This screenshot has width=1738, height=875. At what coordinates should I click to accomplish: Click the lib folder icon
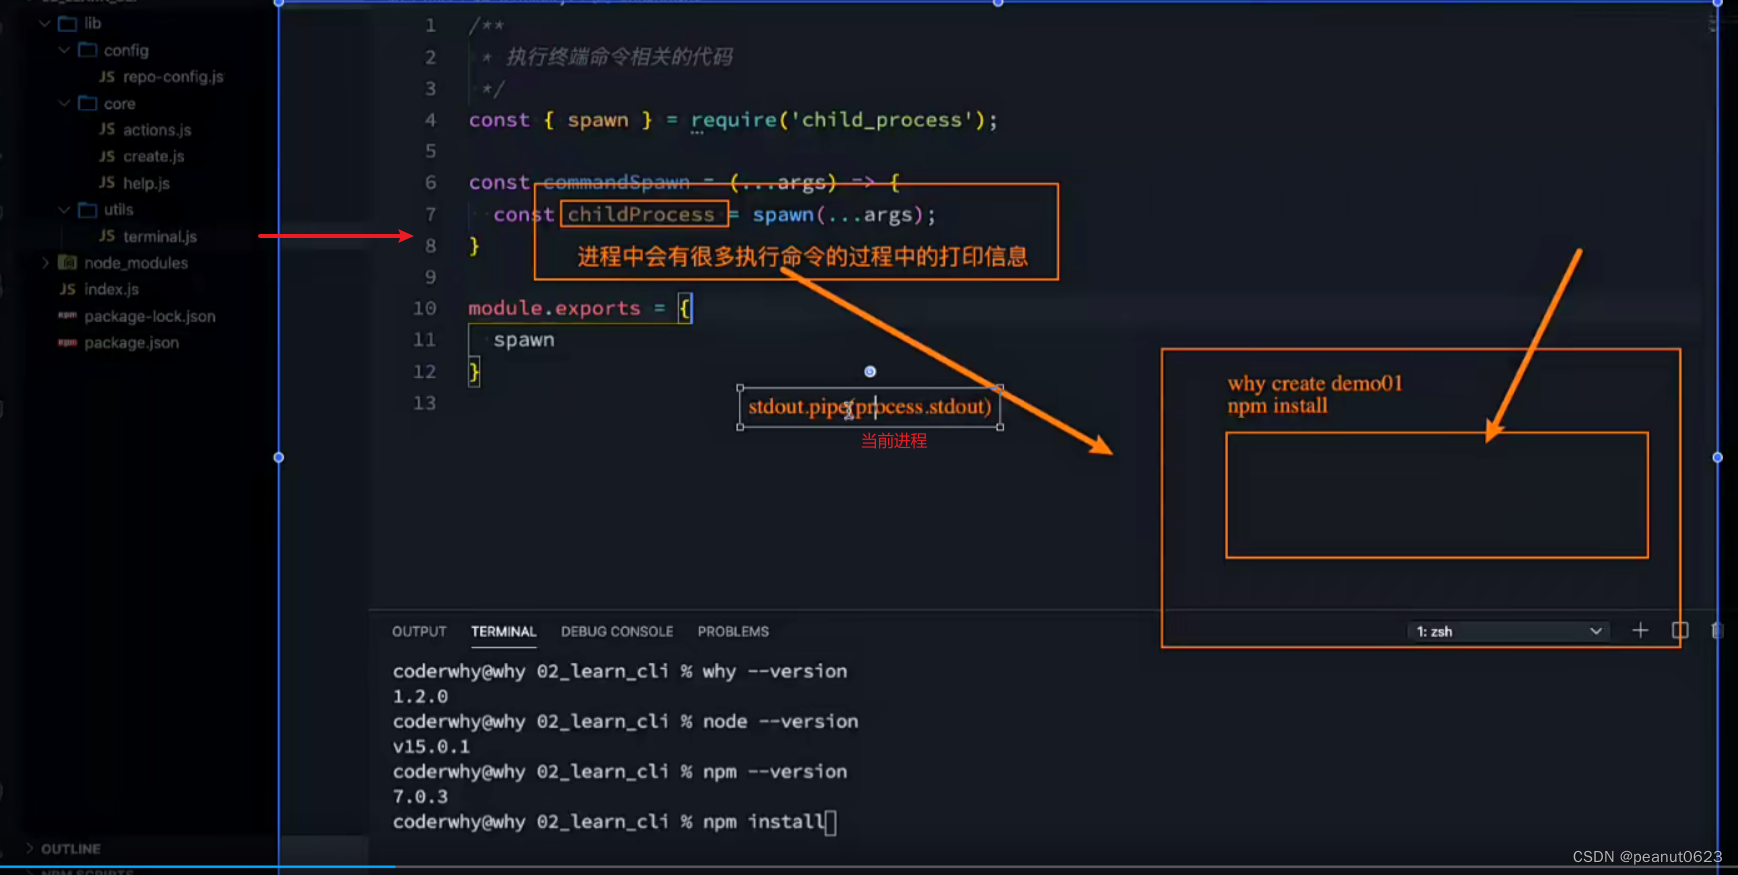68,23
